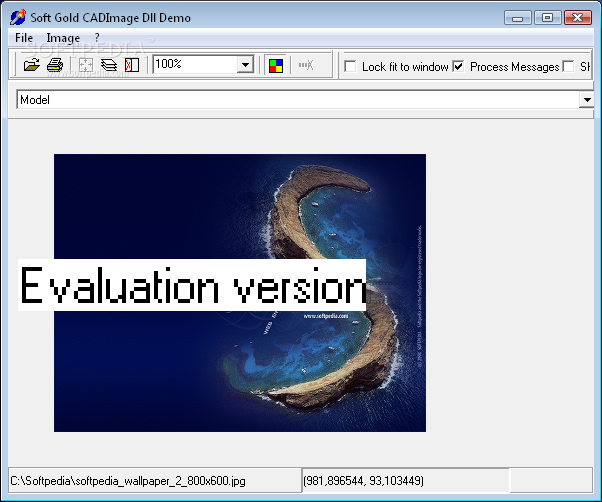
Task: Minimize the CADImage Dll Demo window
Action: tap(517, 18)
